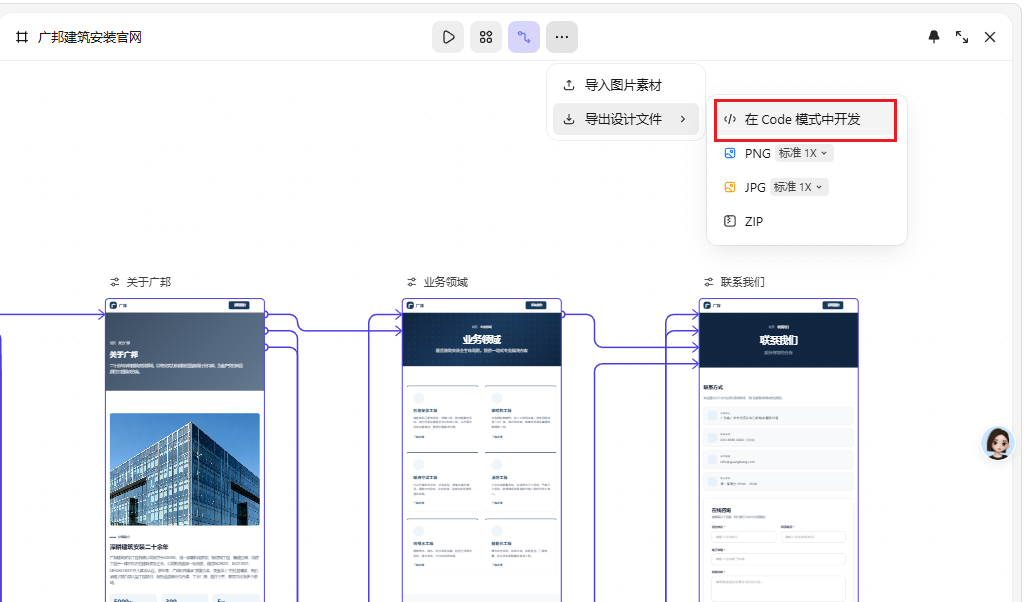
Task: Click the upload icon of 导入图片素材
Action: (569, 85)
